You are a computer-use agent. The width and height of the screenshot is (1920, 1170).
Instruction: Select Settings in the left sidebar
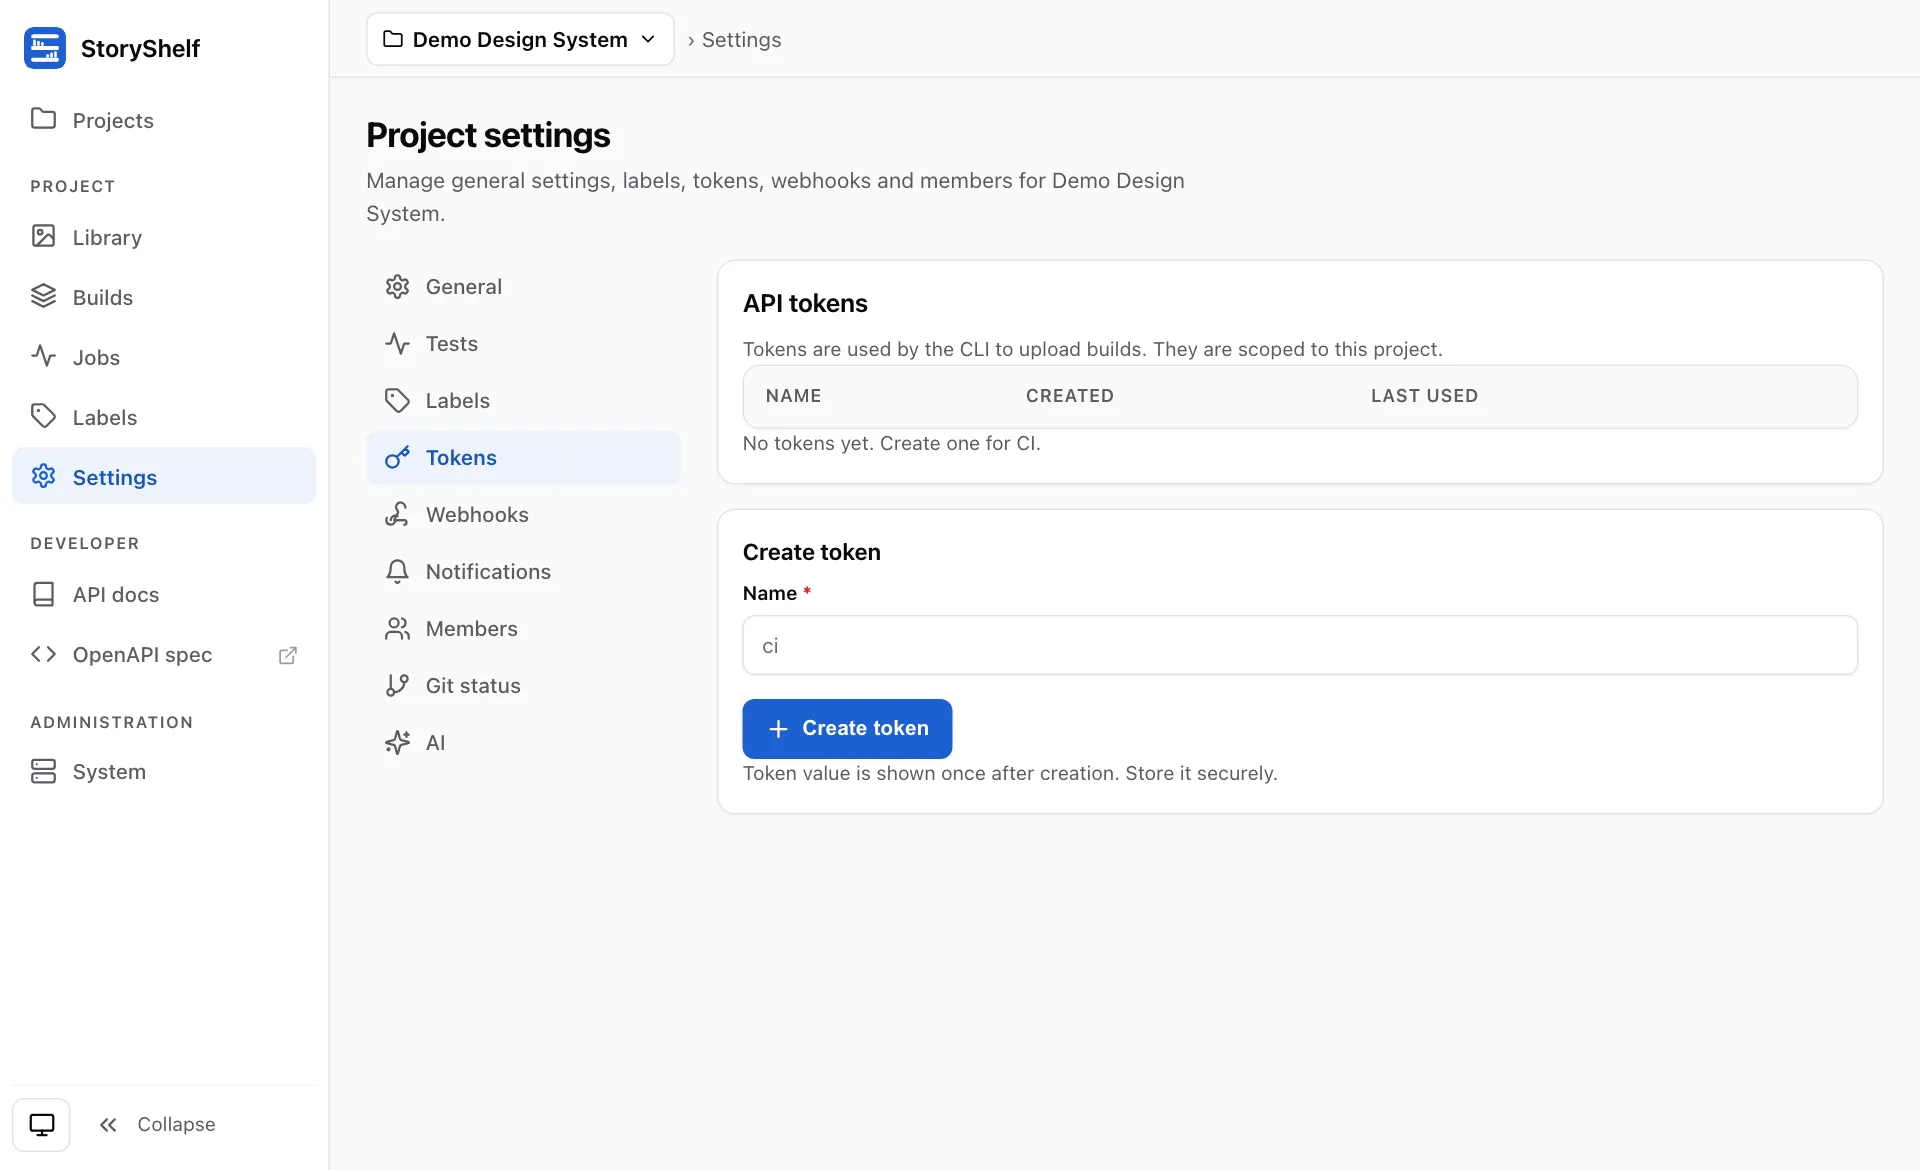(164, 477)
